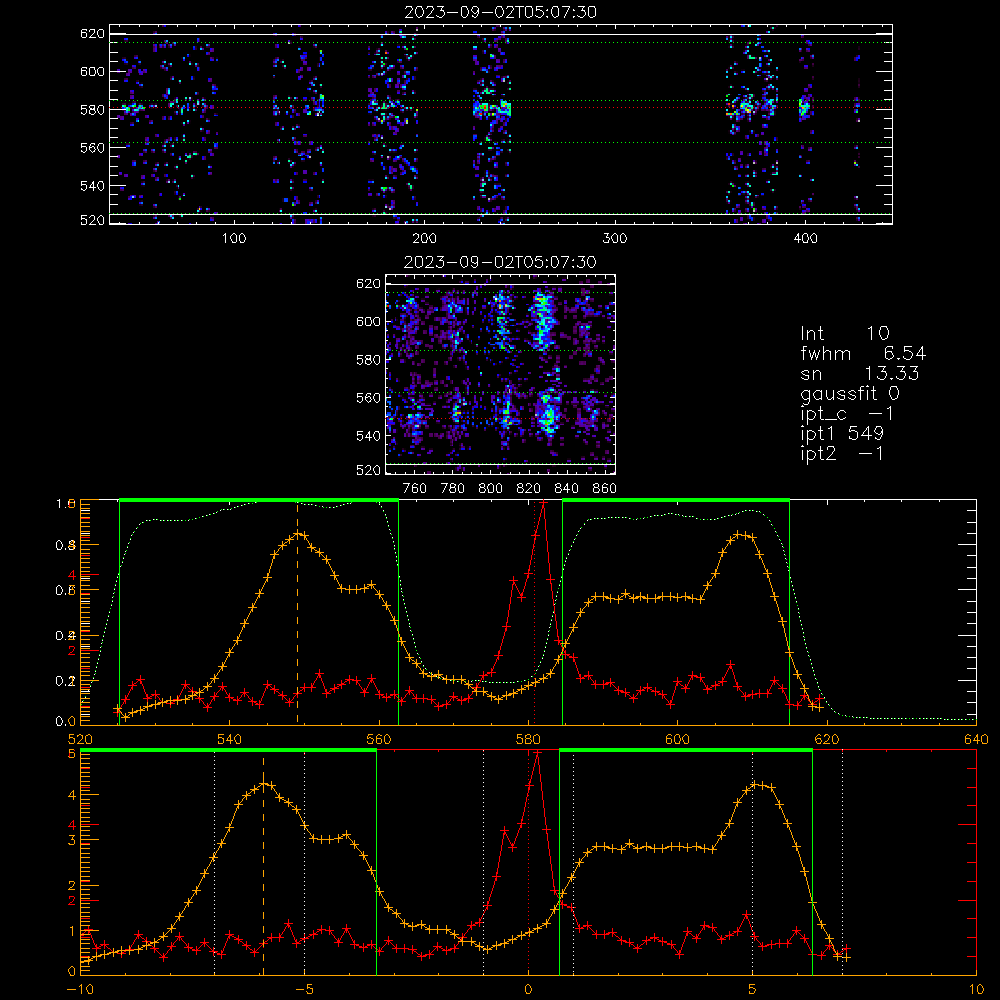Click y-axis label '600' on middle image
Image resolution: width=1000 pixels, height=1000 pixels.
[369, 321]
